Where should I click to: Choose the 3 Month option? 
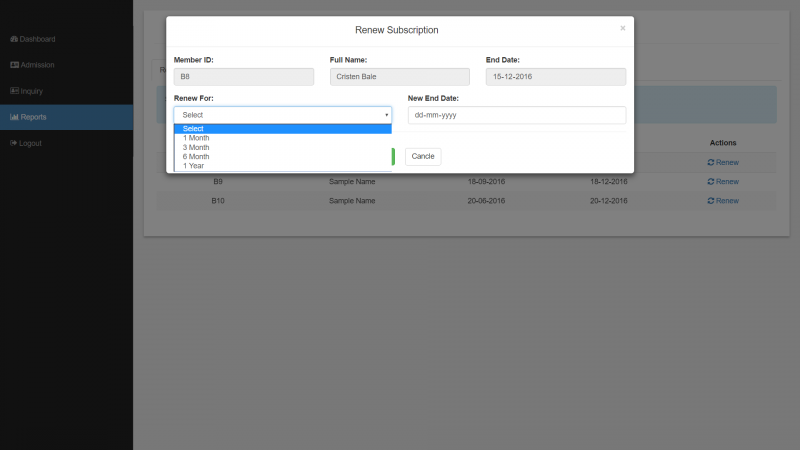(x=282, y=147)
